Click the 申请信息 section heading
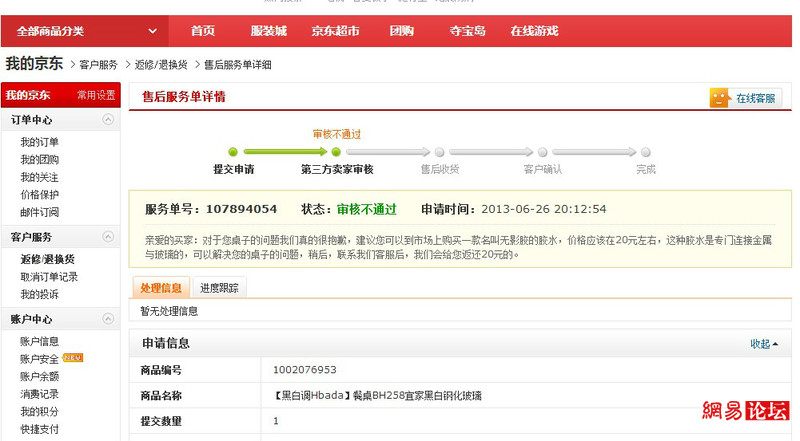The image size is (800, 441). 166,344
